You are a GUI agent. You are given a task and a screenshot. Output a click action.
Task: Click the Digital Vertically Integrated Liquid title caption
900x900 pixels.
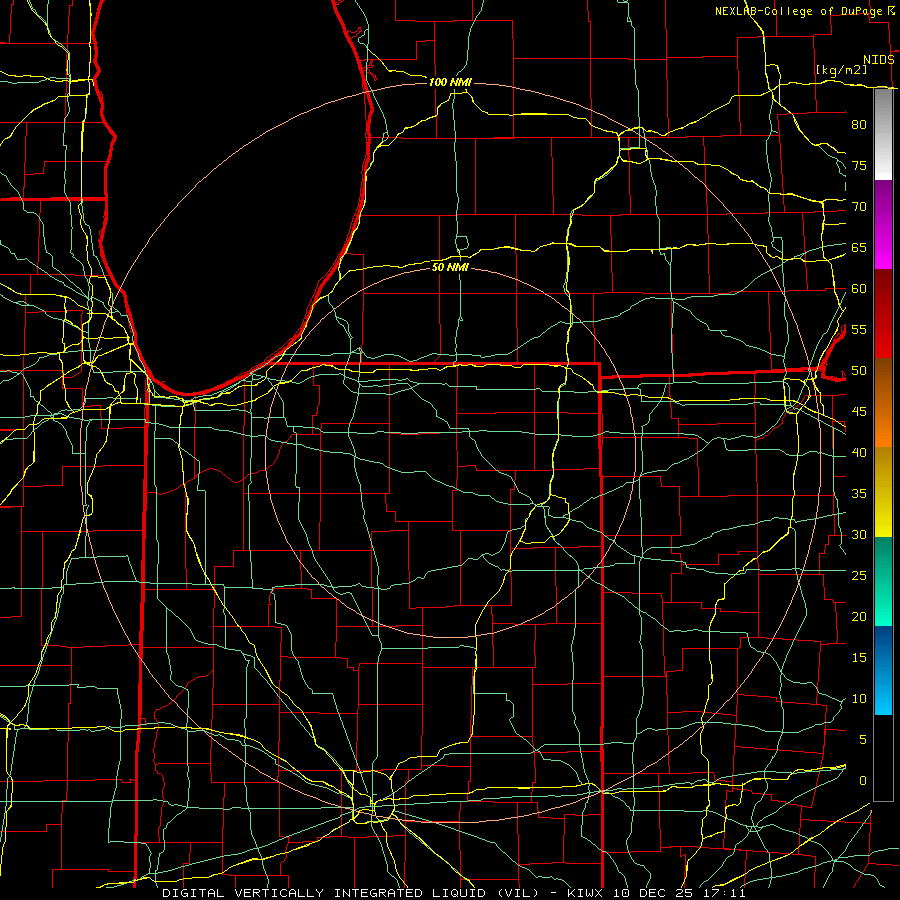[351, 893]
